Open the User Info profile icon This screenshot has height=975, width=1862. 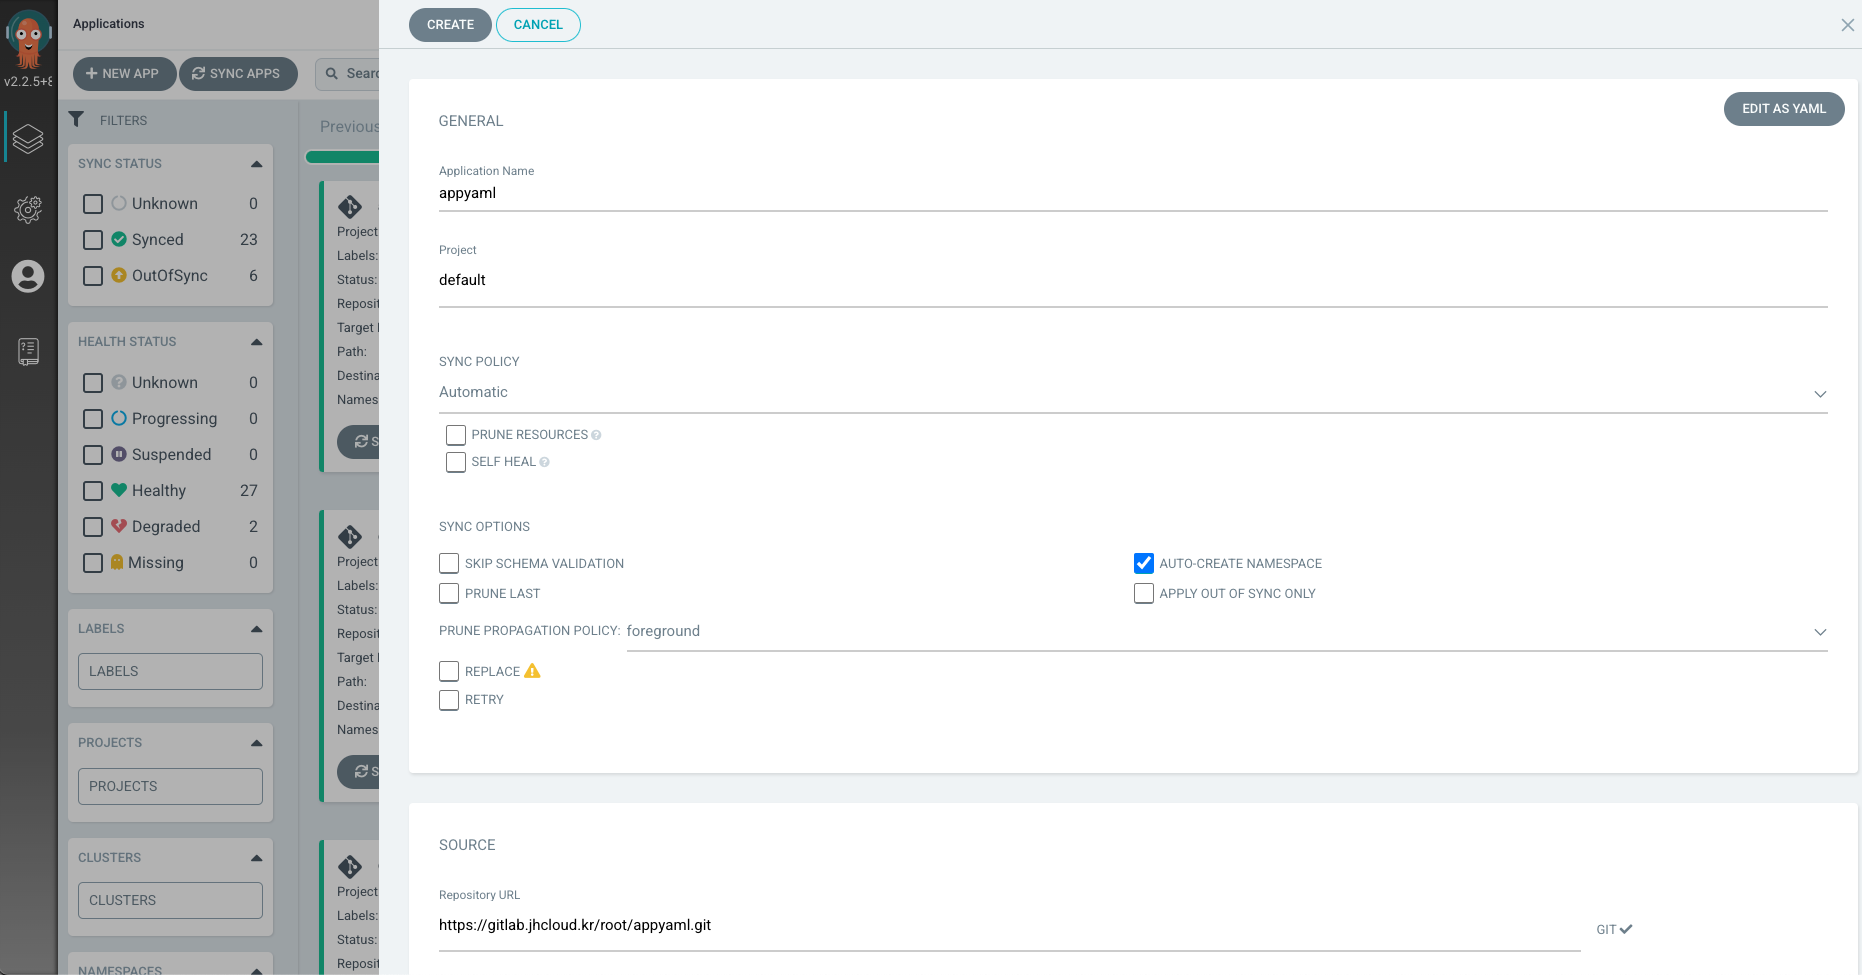(x=28, y=276)
